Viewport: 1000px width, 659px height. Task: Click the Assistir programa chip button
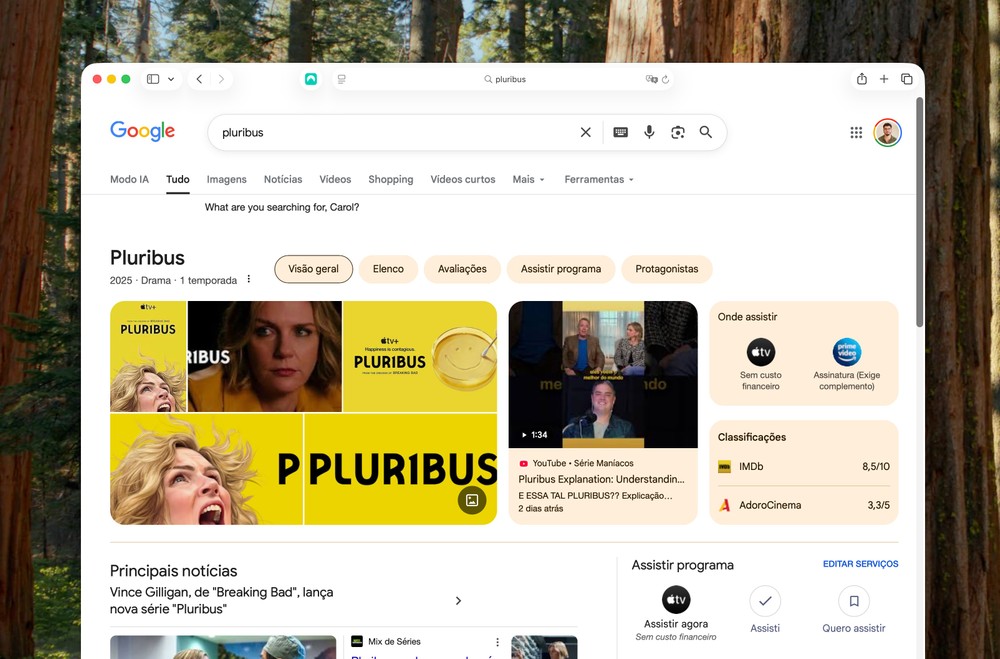point(560,269)
